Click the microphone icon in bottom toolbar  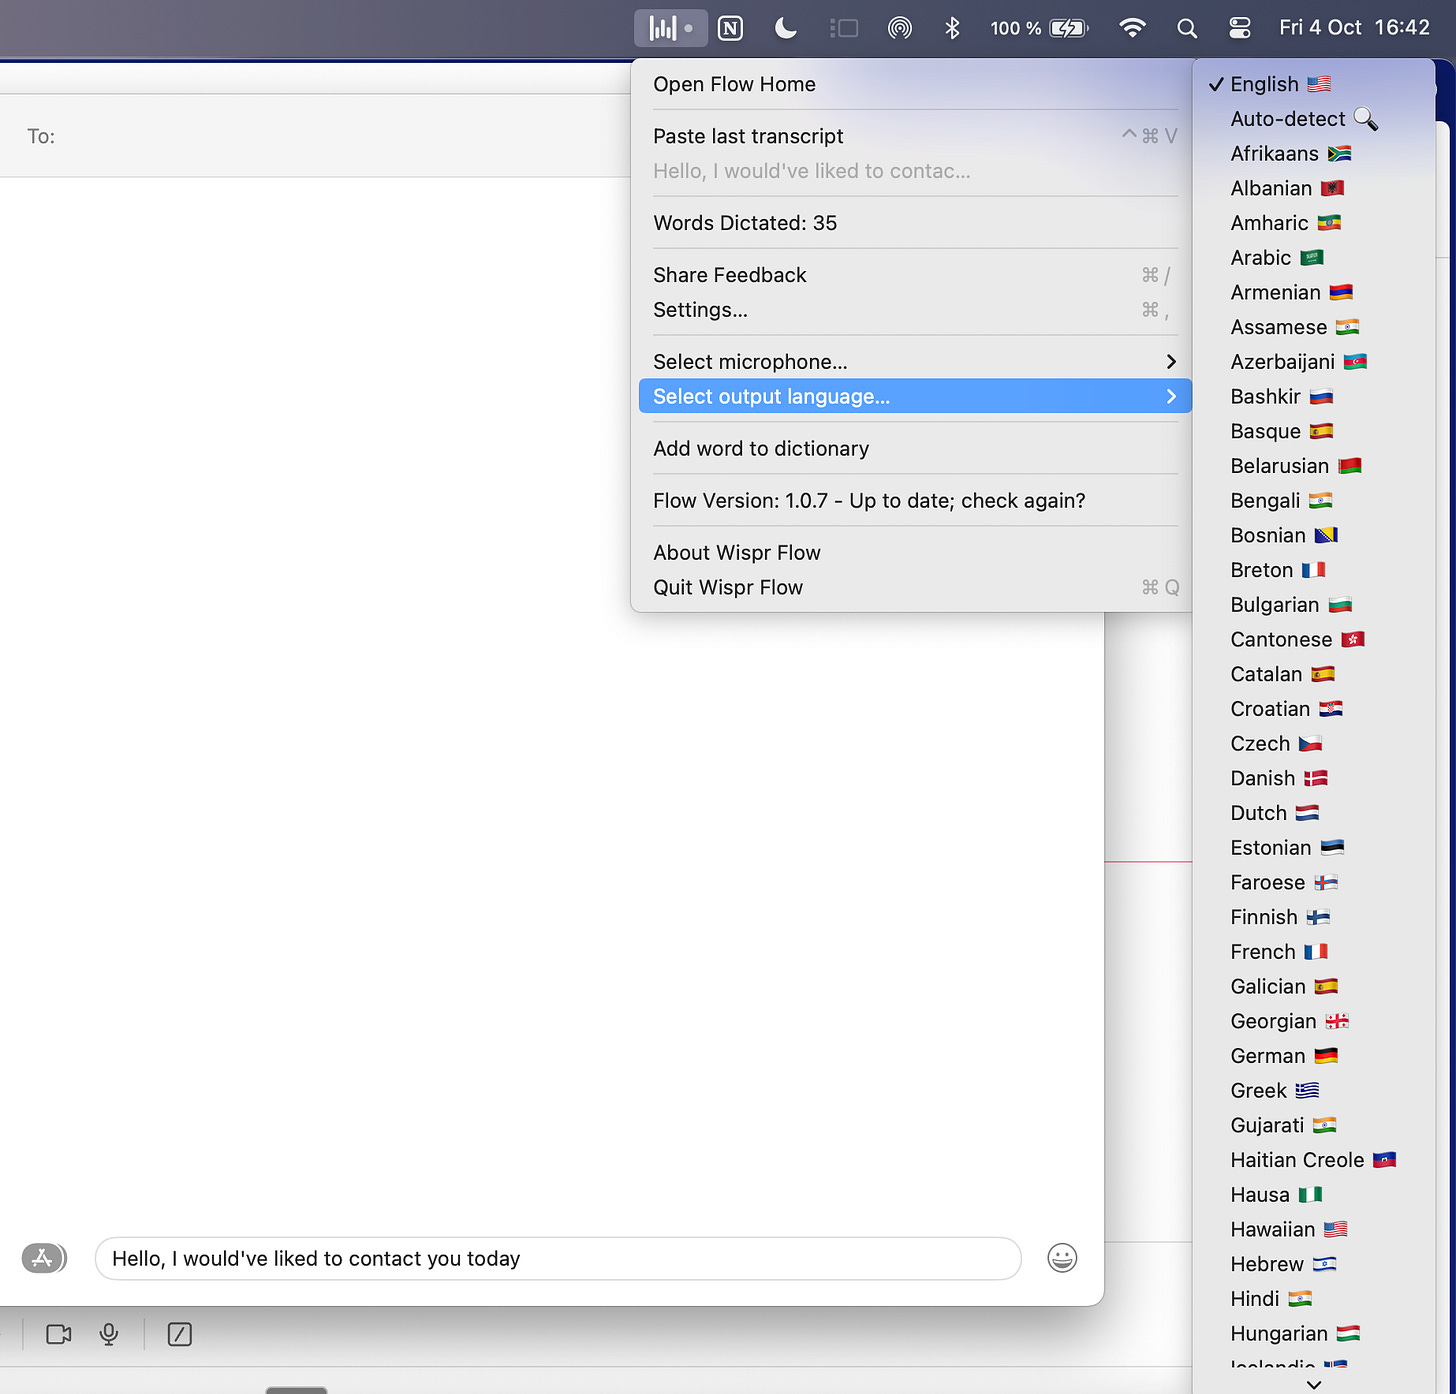(x=109, y=1334)
